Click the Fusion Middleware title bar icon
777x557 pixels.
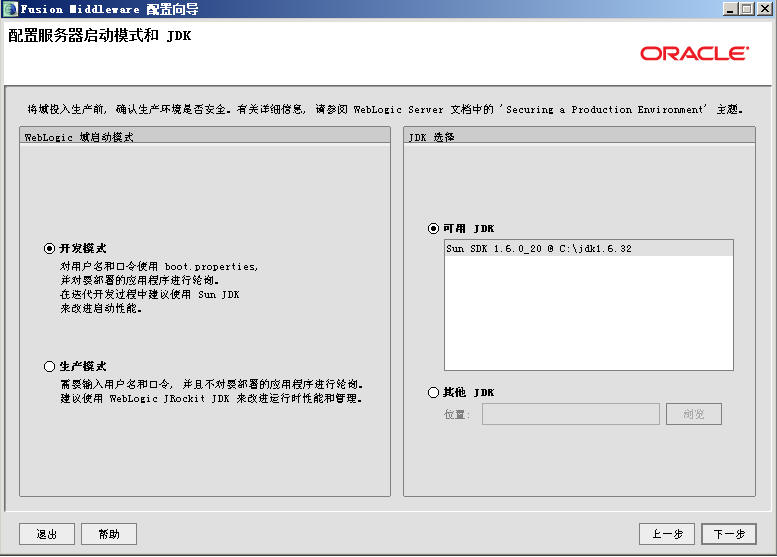[10, 9]
